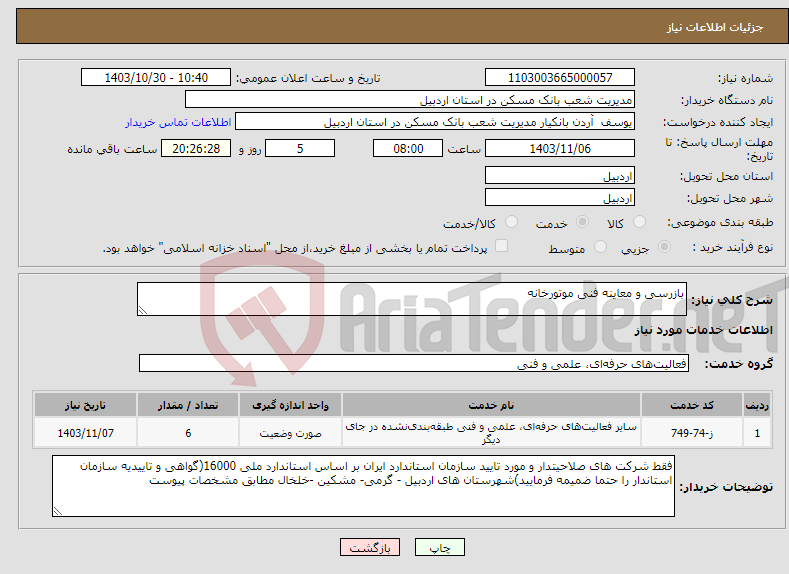Click the unit cell صورت وضعیت
789x574 pixels.
[x=290, y=433]
